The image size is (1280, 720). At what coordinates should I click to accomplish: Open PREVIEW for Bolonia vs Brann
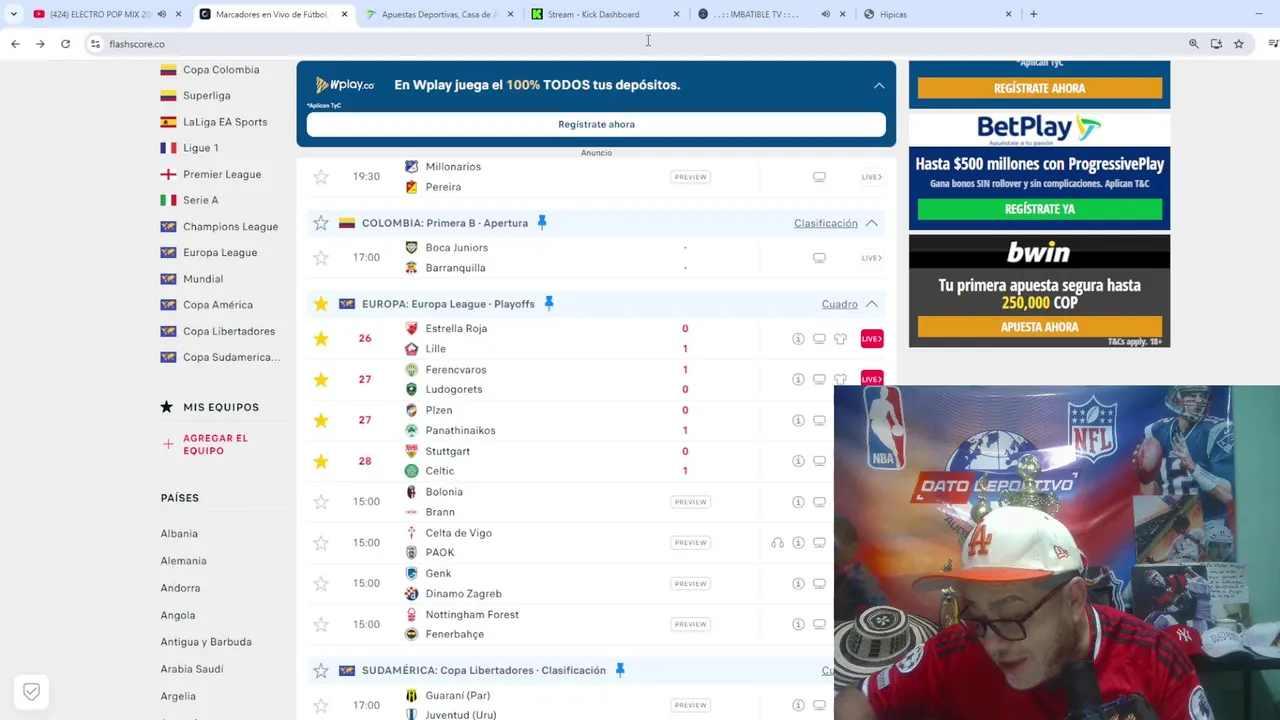pyautogui.click(x=690, y=502)
